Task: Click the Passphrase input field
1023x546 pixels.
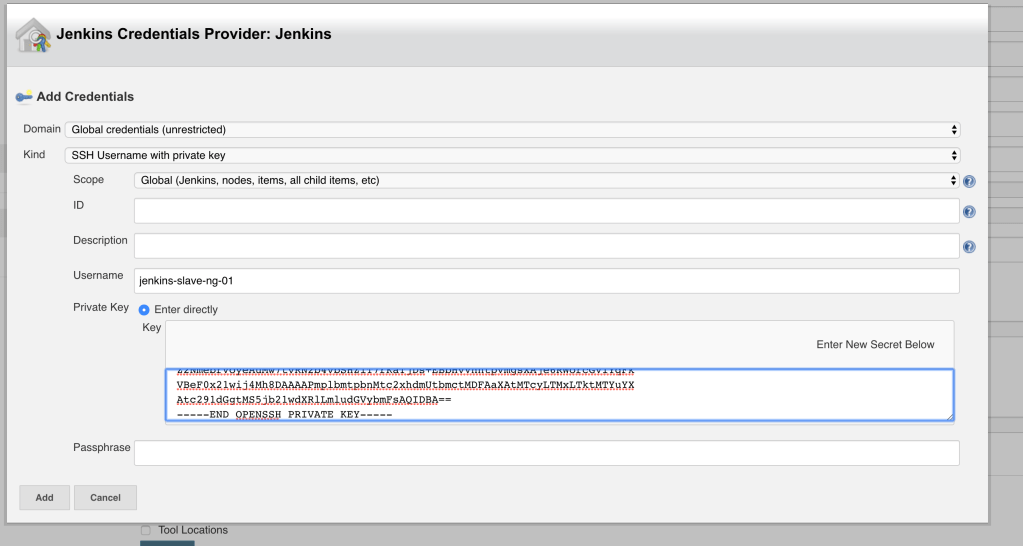Action: [x=547, y=453]
